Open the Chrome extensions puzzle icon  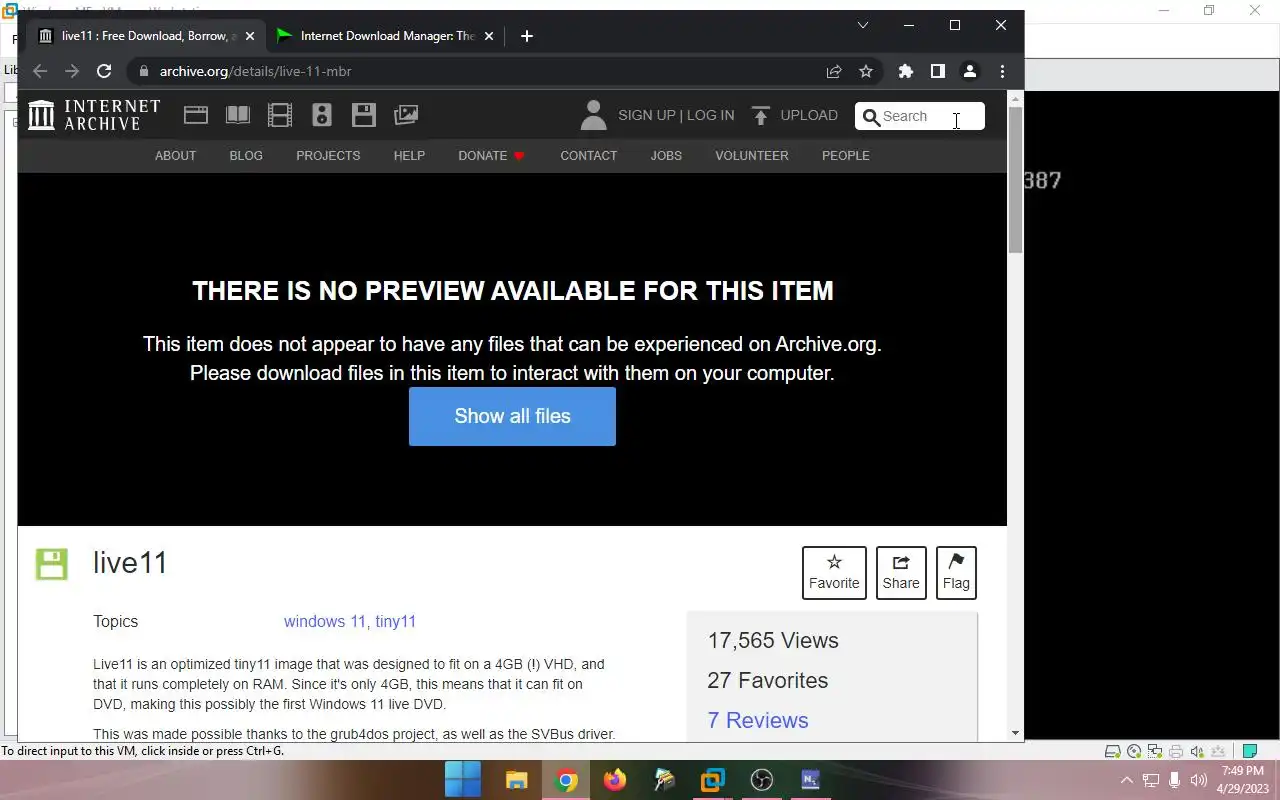pos(906,71)
